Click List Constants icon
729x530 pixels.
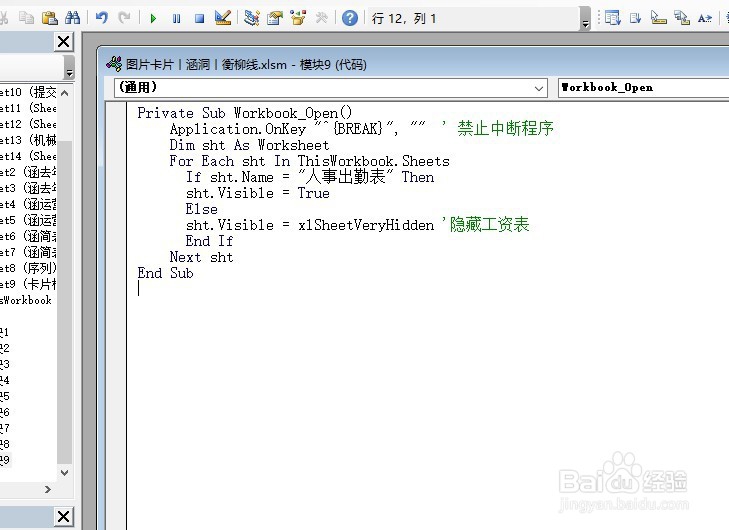tap(636, 18)
